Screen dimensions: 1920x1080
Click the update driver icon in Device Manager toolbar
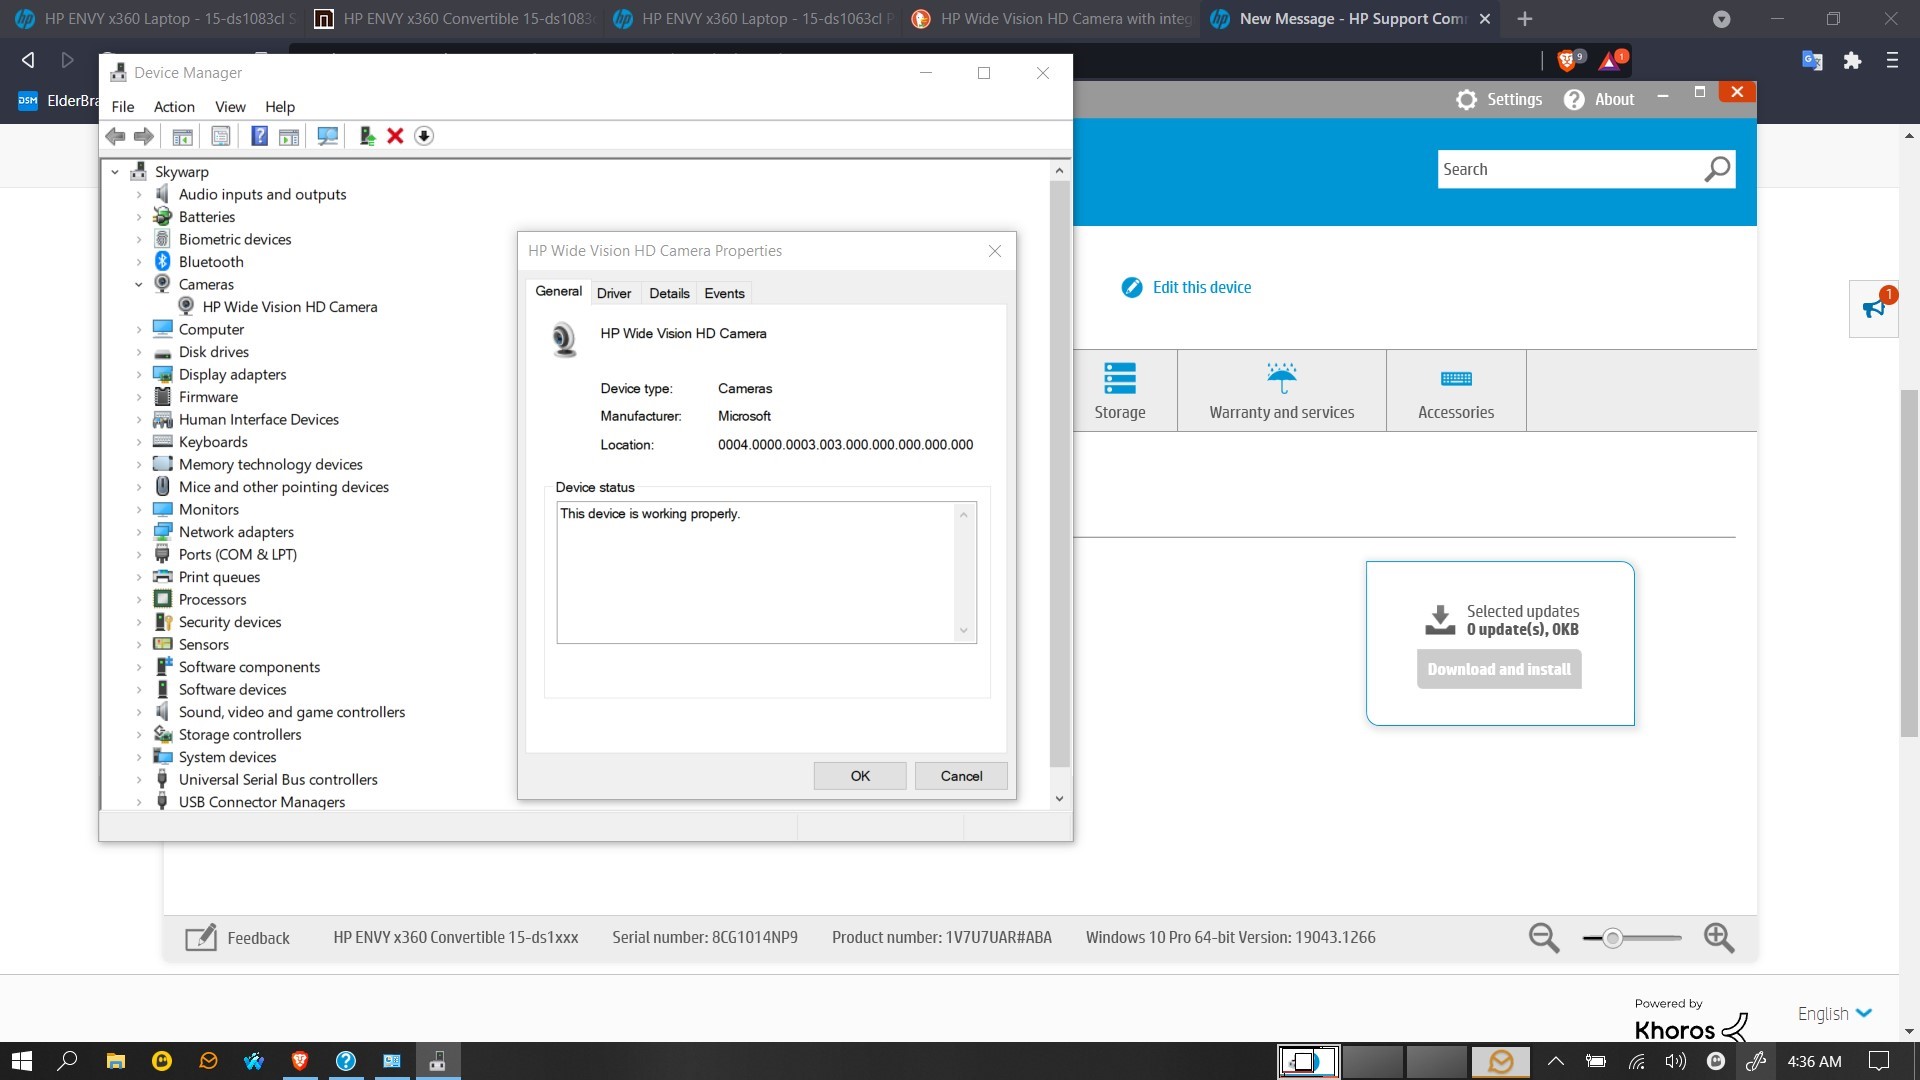365,136
